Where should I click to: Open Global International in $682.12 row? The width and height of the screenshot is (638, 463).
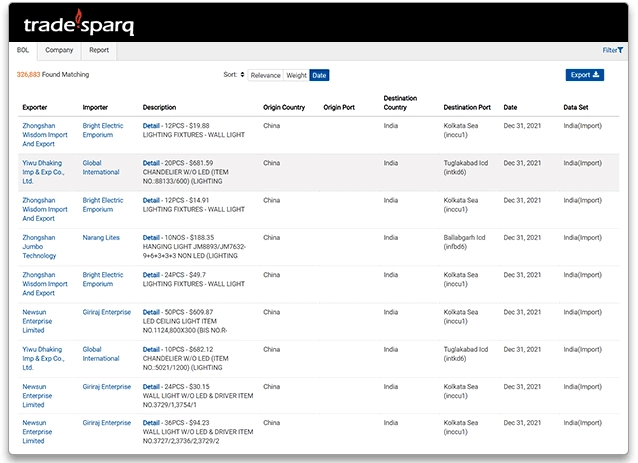[101, 354]
